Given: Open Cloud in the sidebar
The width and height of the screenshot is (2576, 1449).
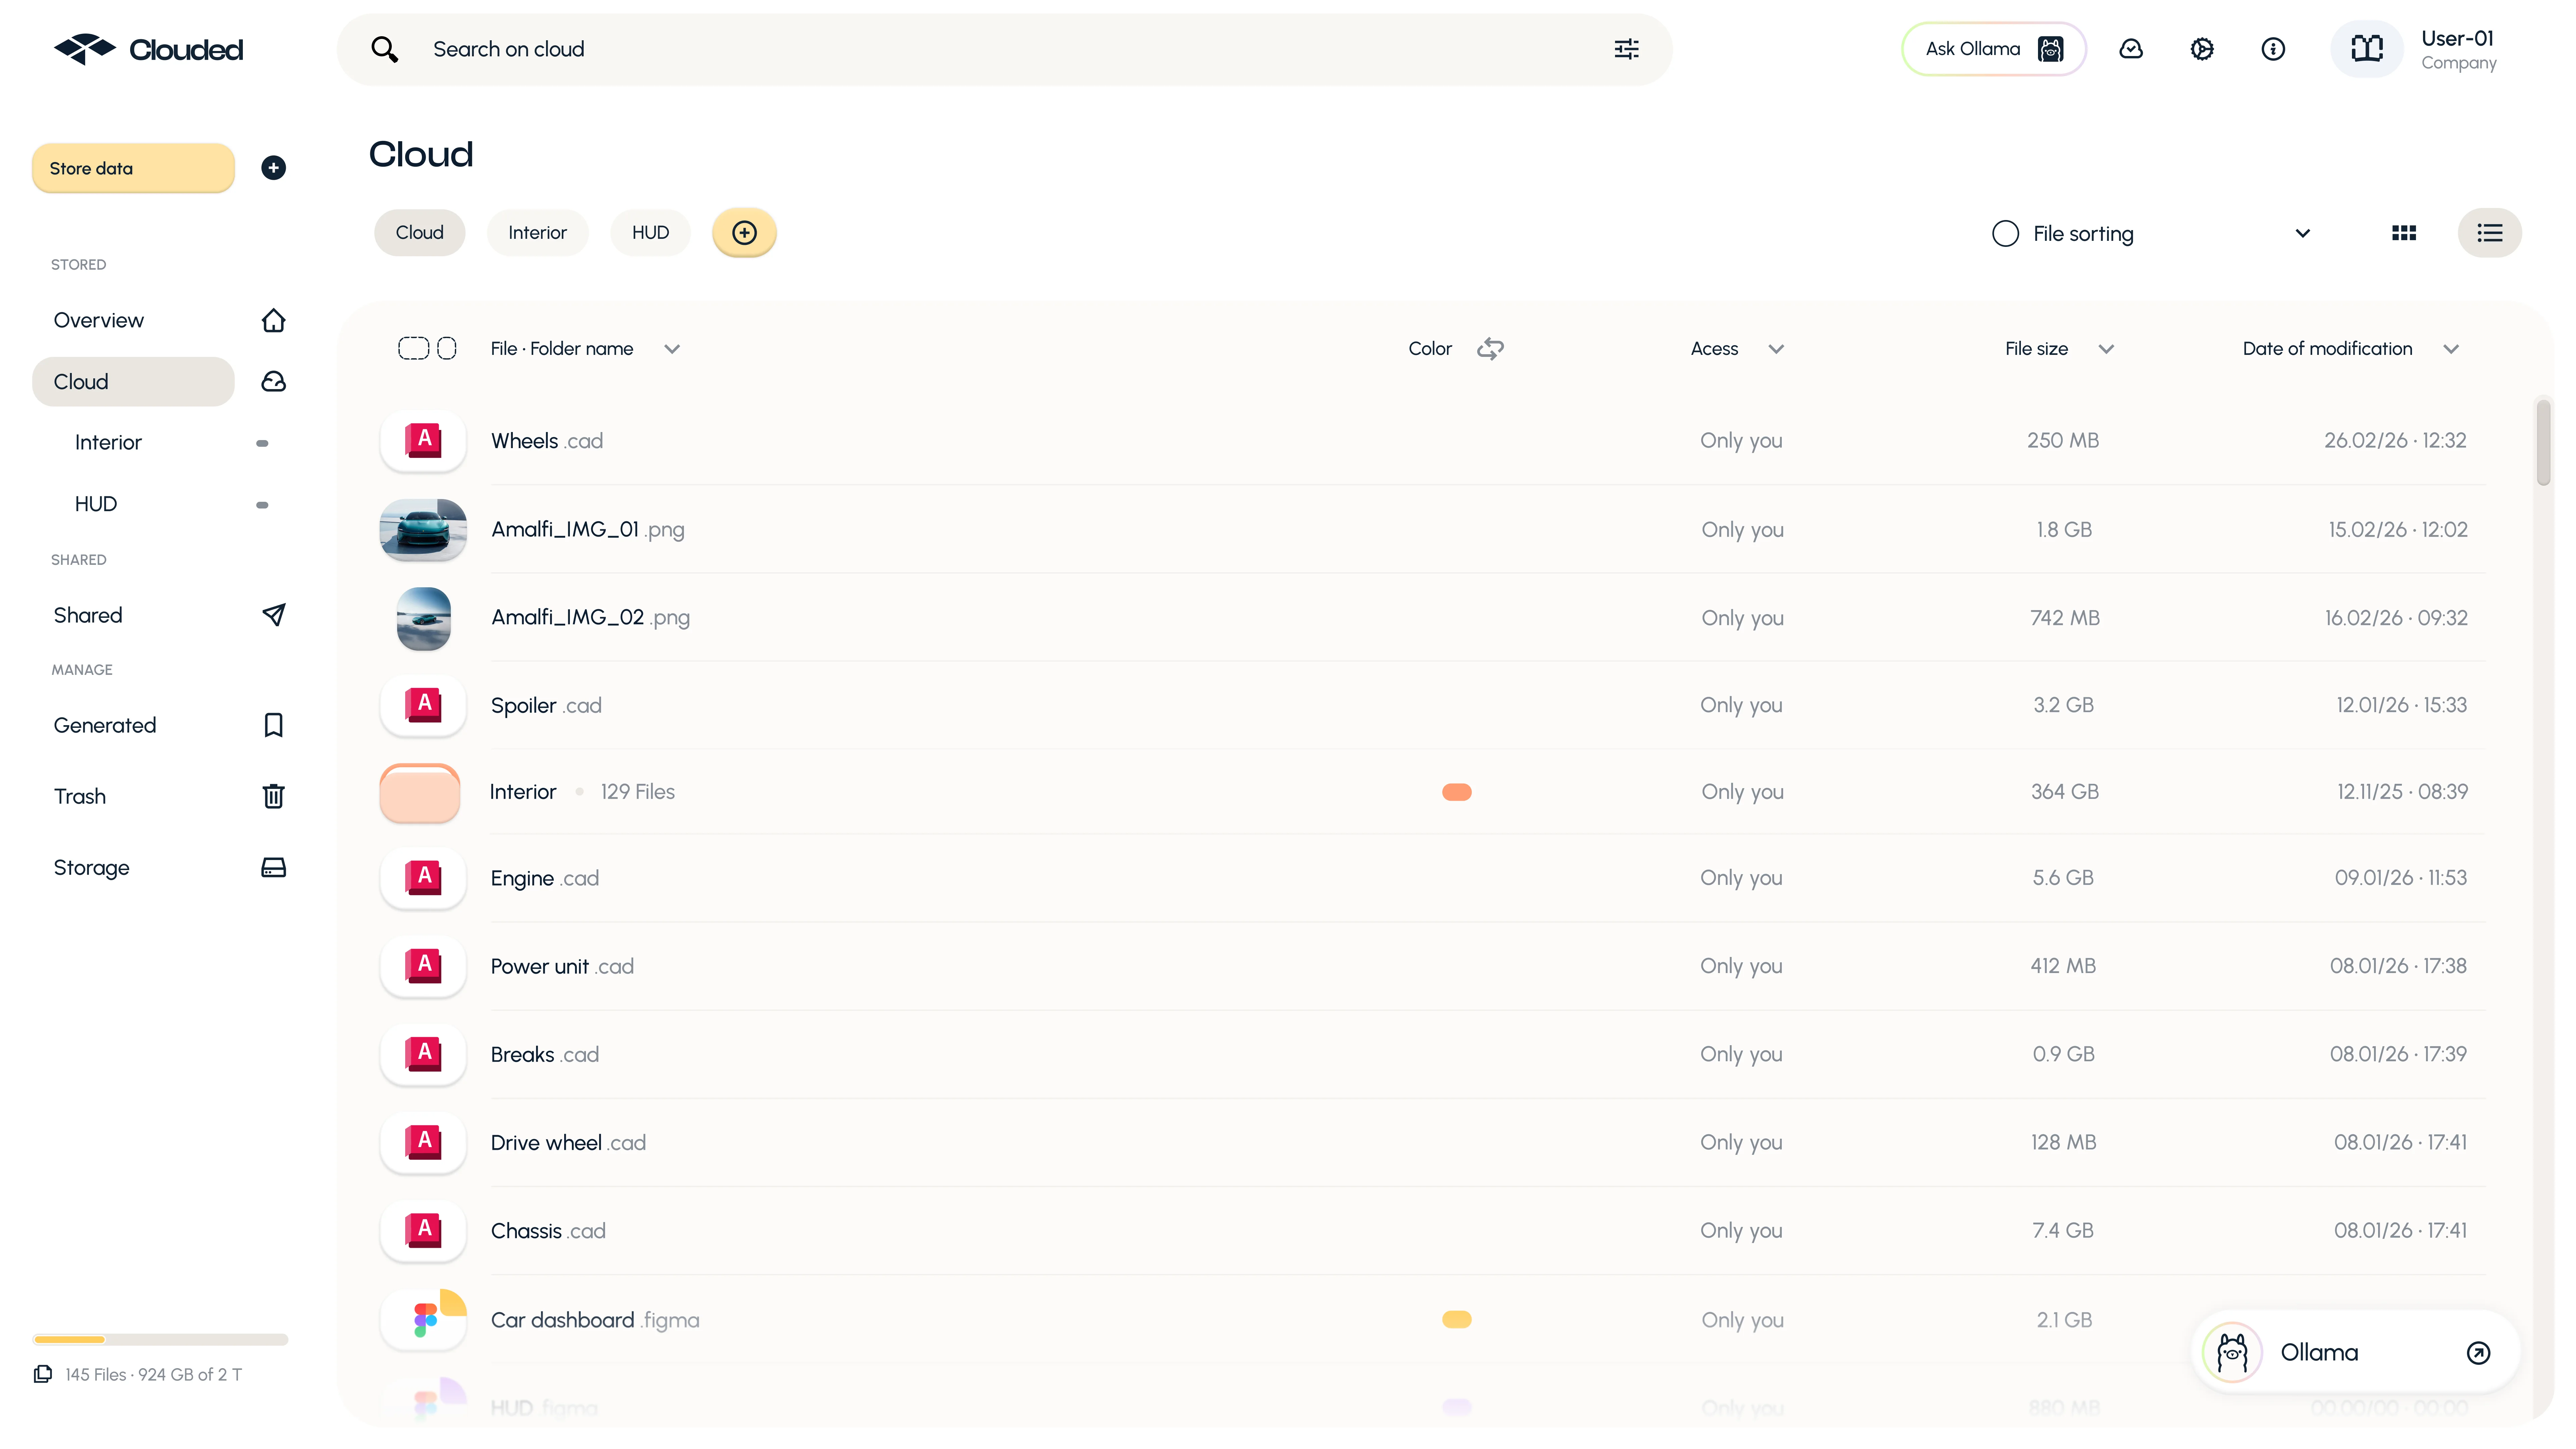Looking at the screenshot, I should [x=133, y=382].
